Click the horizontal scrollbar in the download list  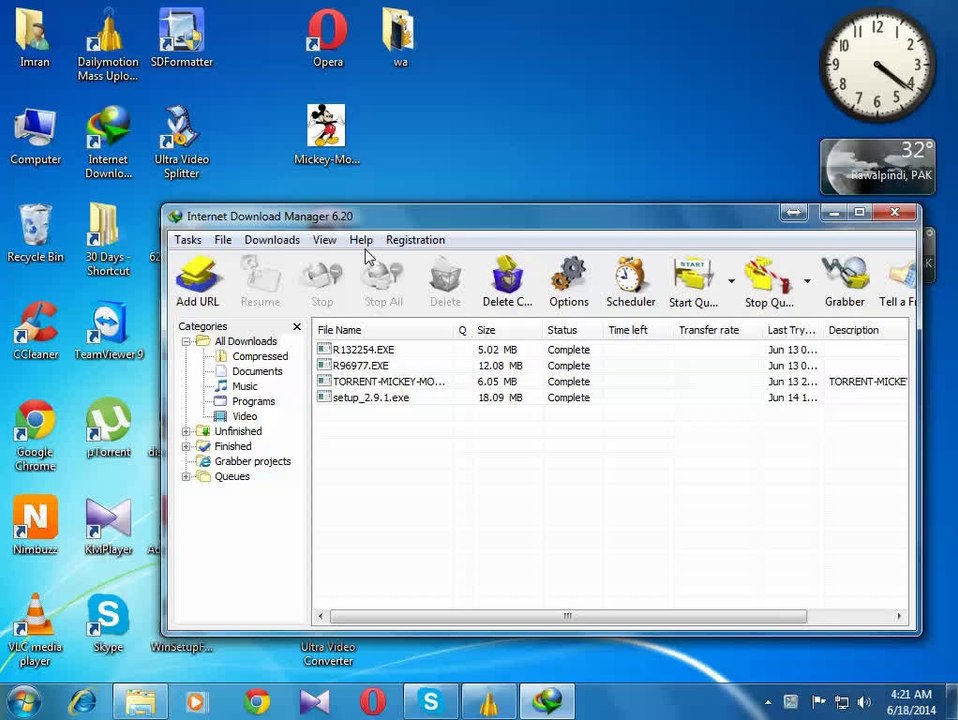click(x=566, y=616)
